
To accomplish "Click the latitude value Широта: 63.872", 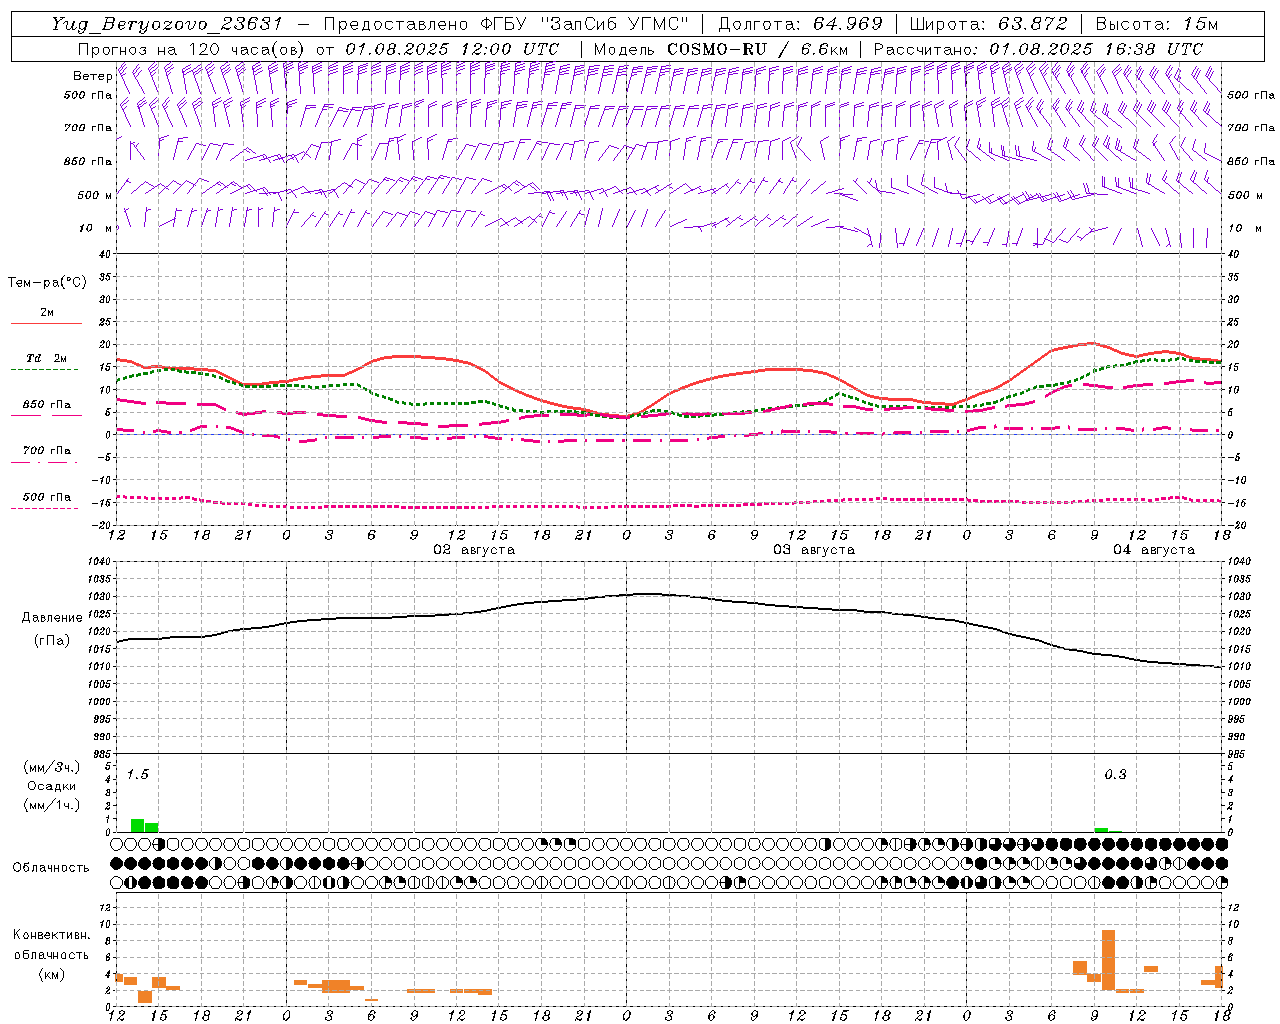I will coord(988,24).
